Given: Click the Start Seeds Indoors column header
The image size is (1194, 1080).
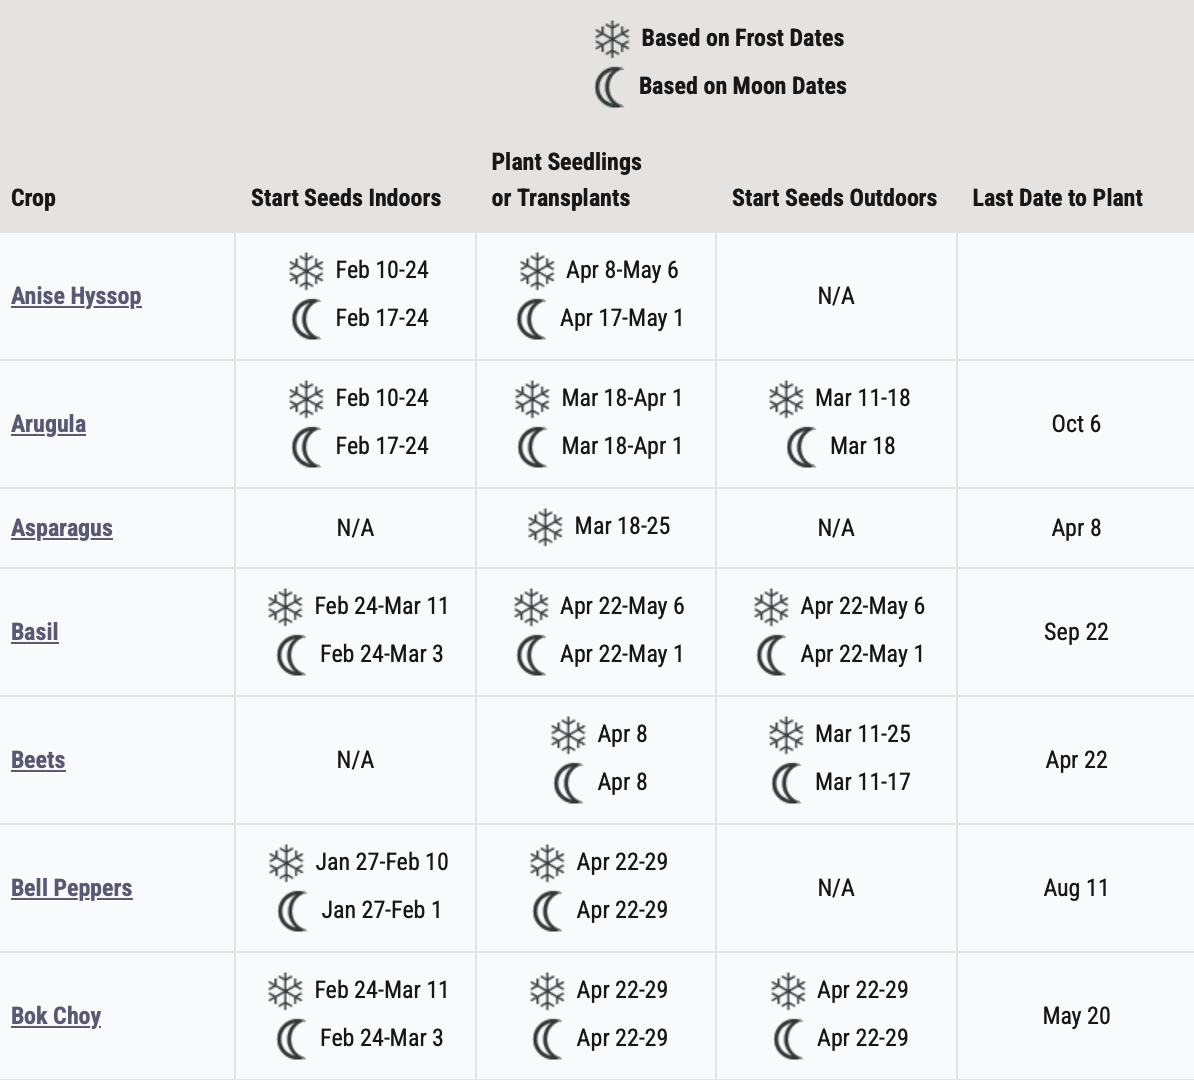Looking at the screenshot, I should point(346,198).
